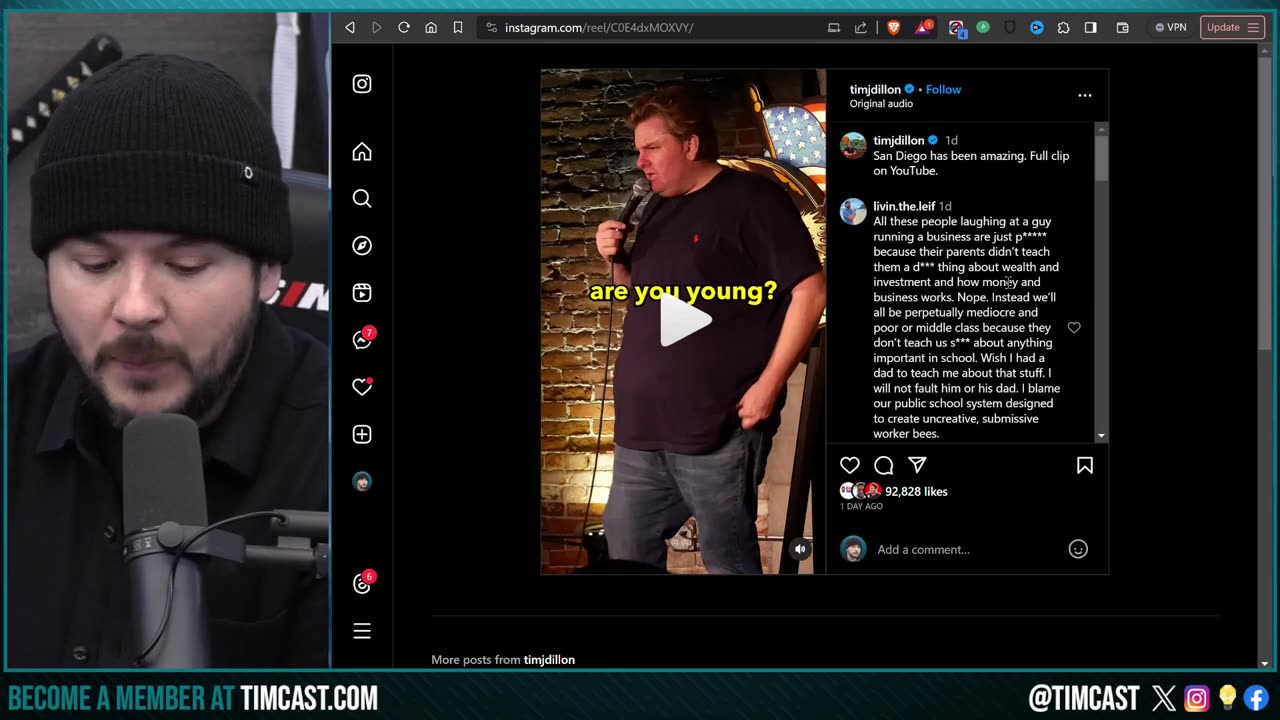Like the livin.the.leif comment

(x=1074, y=328)
